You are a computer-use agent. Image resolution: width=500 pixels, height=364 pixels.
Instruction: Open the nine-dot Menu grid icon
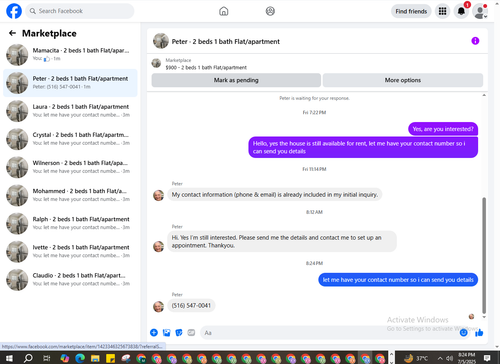[x=442, y=11]
